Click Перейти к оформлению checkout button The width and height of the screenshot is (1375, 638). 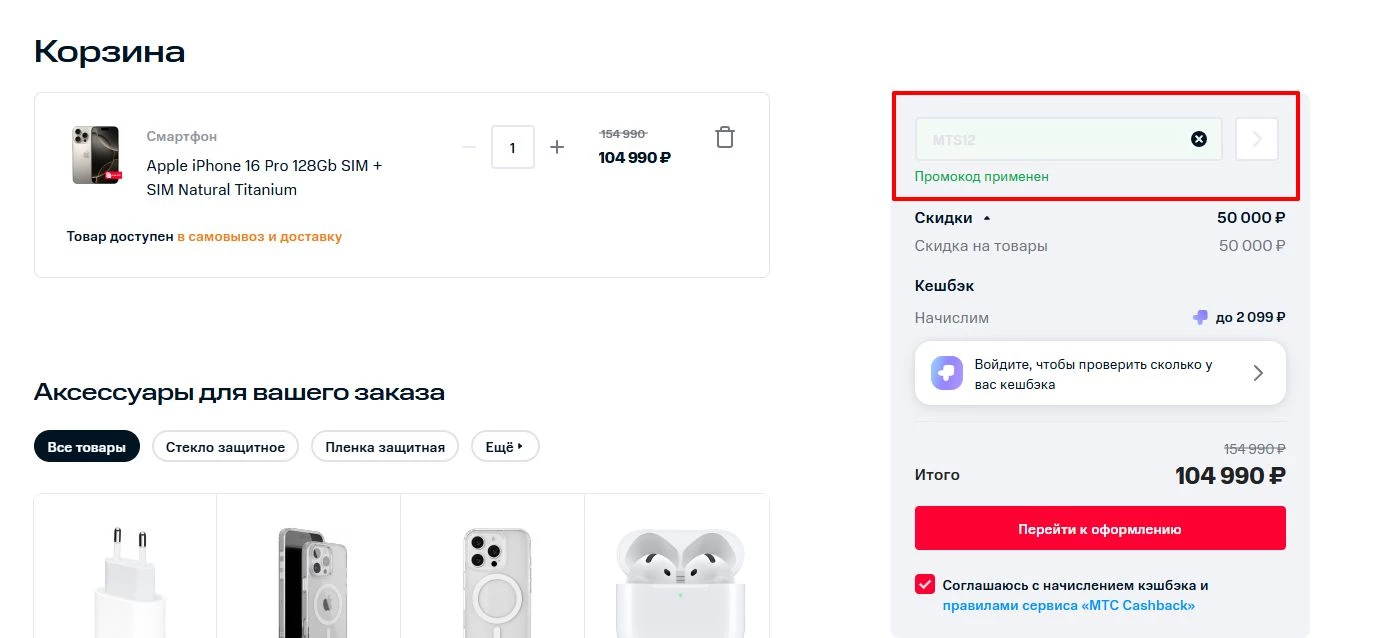point(1099,528)
